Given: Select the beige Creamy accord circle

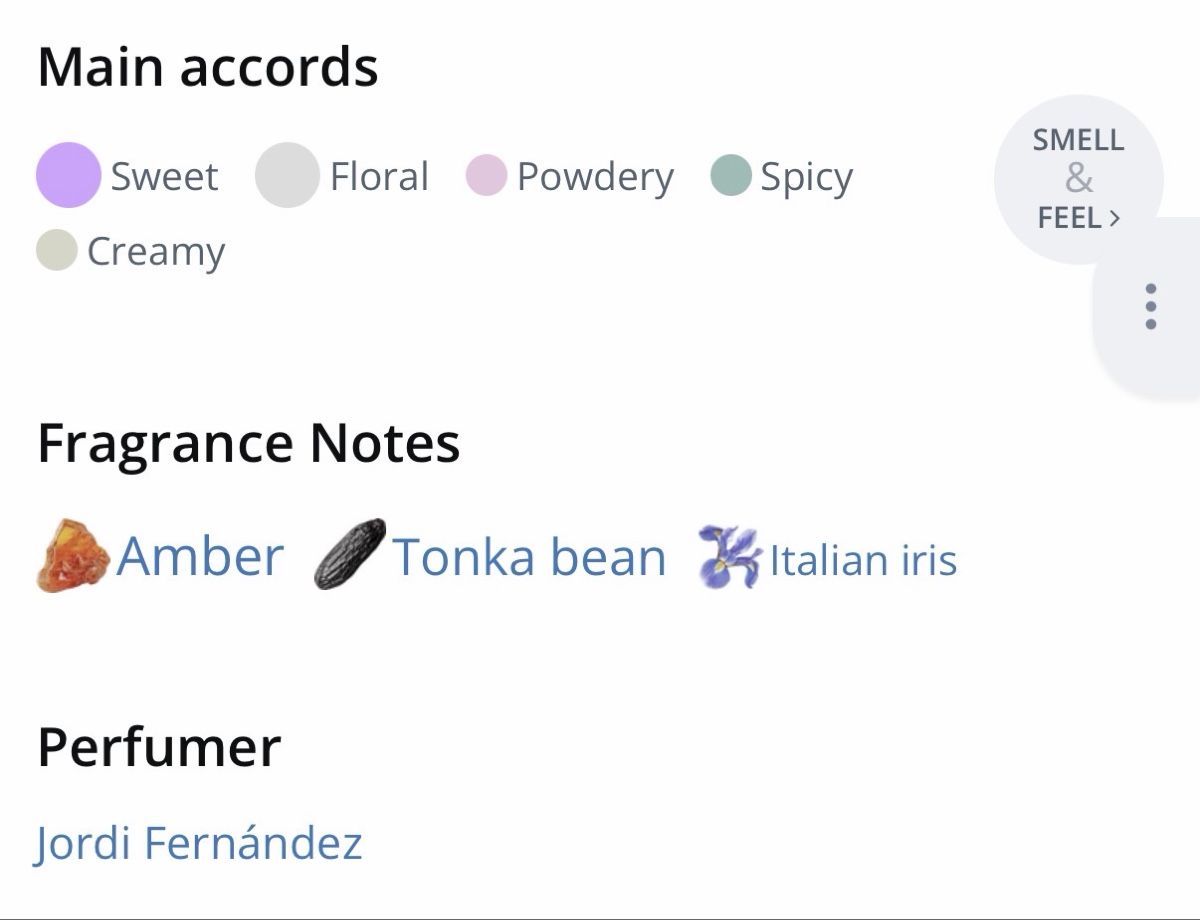Looking at the screenshot, I should click(57, 250).
